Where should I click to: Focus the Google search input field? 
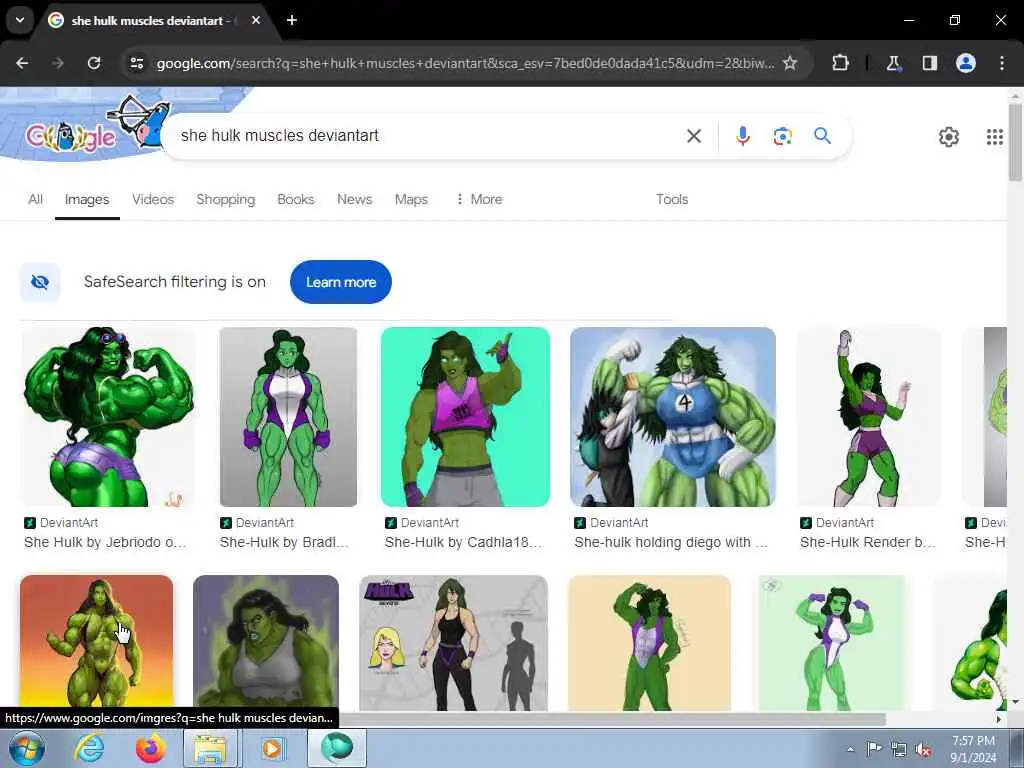(424, 136)
